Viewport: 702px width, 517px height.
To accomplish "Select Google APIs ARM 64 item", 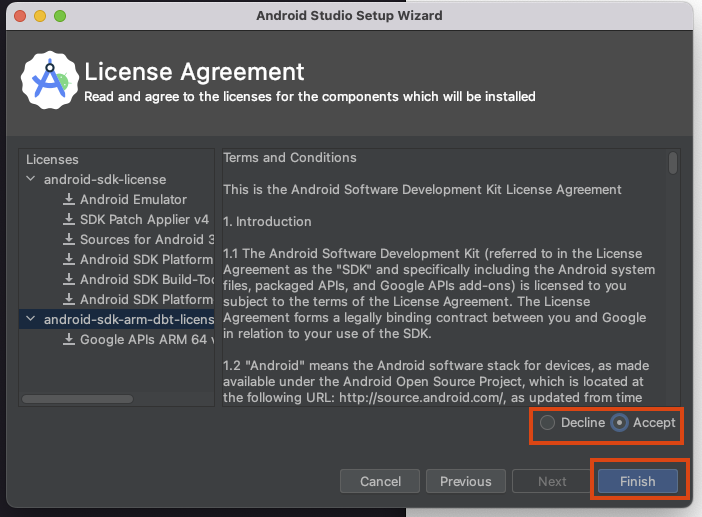I will pyautogui.click(x=147, y=339).
